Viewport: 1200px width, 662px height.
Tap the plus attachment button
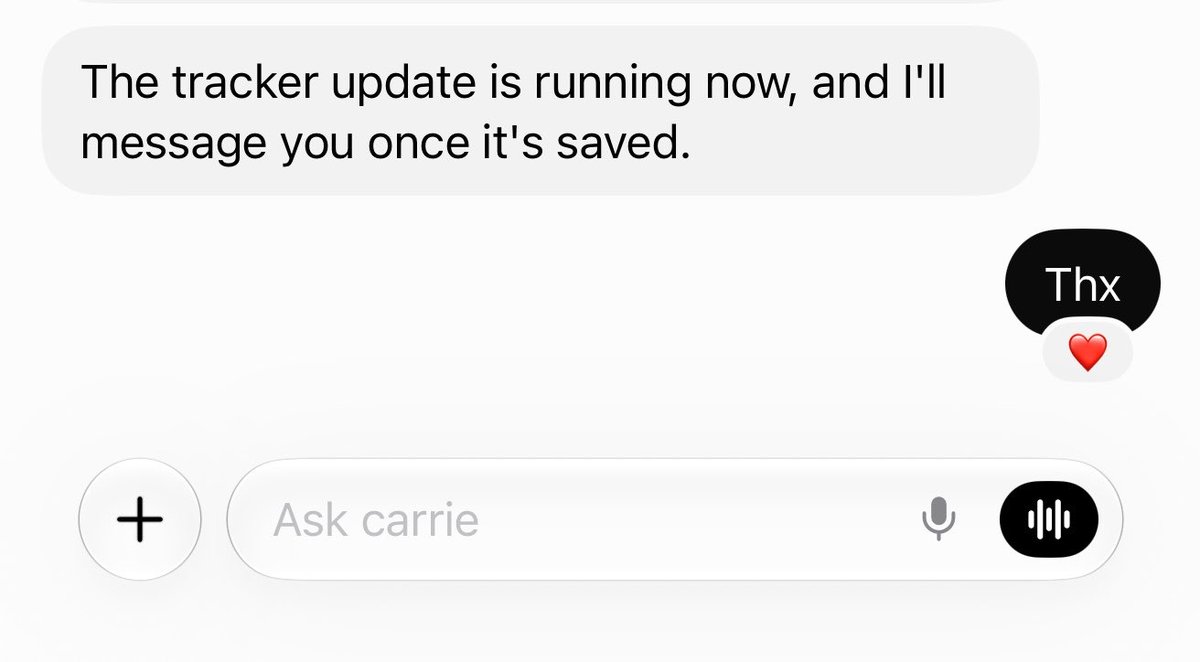pos(140,520)
